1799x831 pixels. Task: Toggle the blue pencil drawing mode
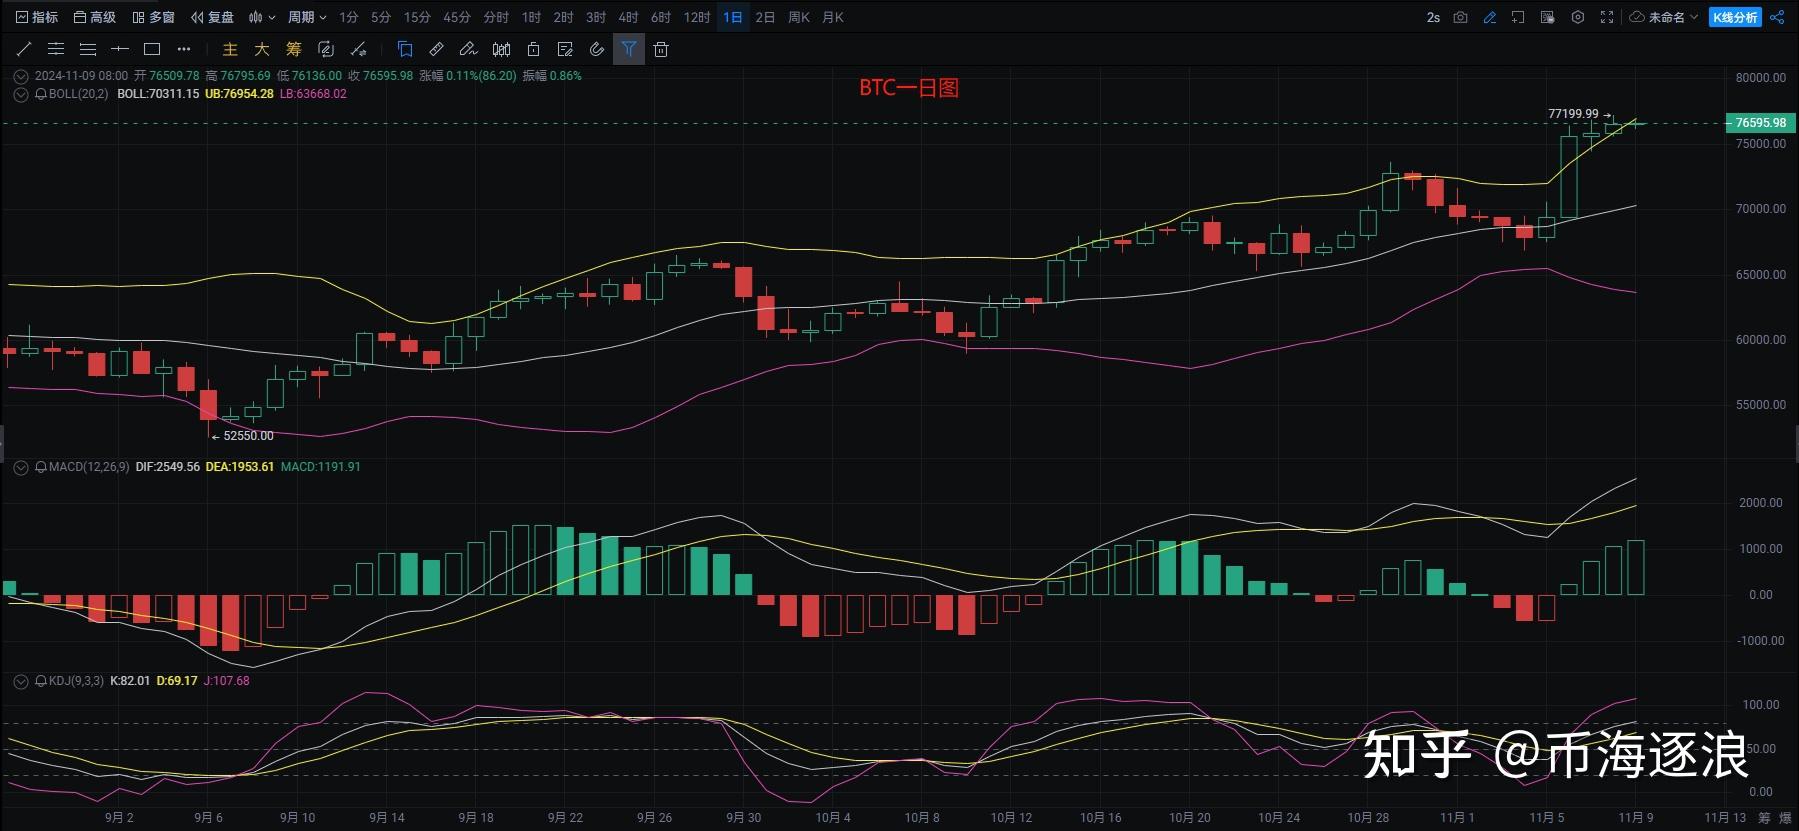pos(1490,17)
